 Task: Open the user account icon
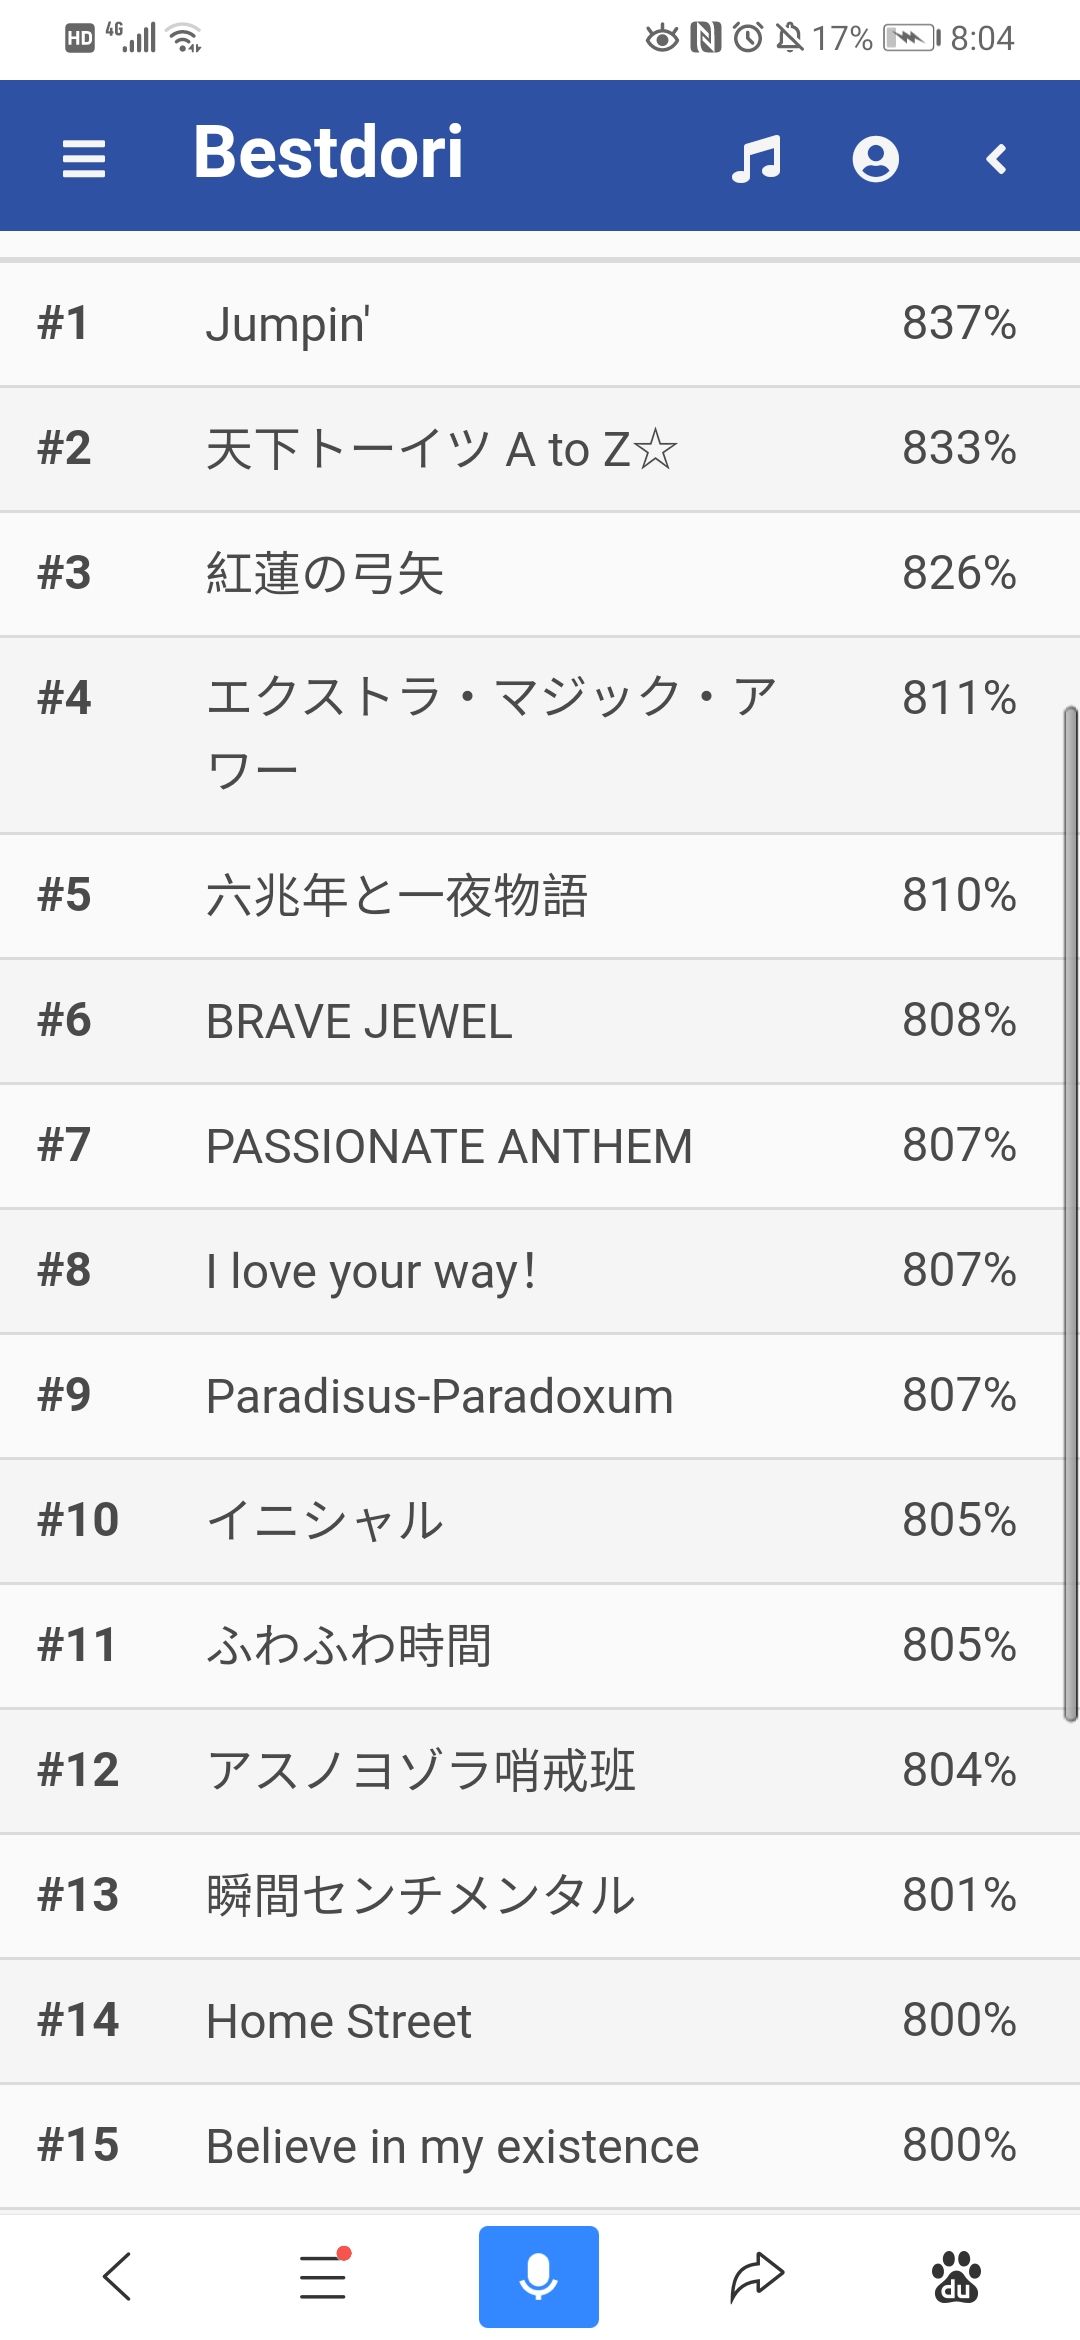(875, 159)
